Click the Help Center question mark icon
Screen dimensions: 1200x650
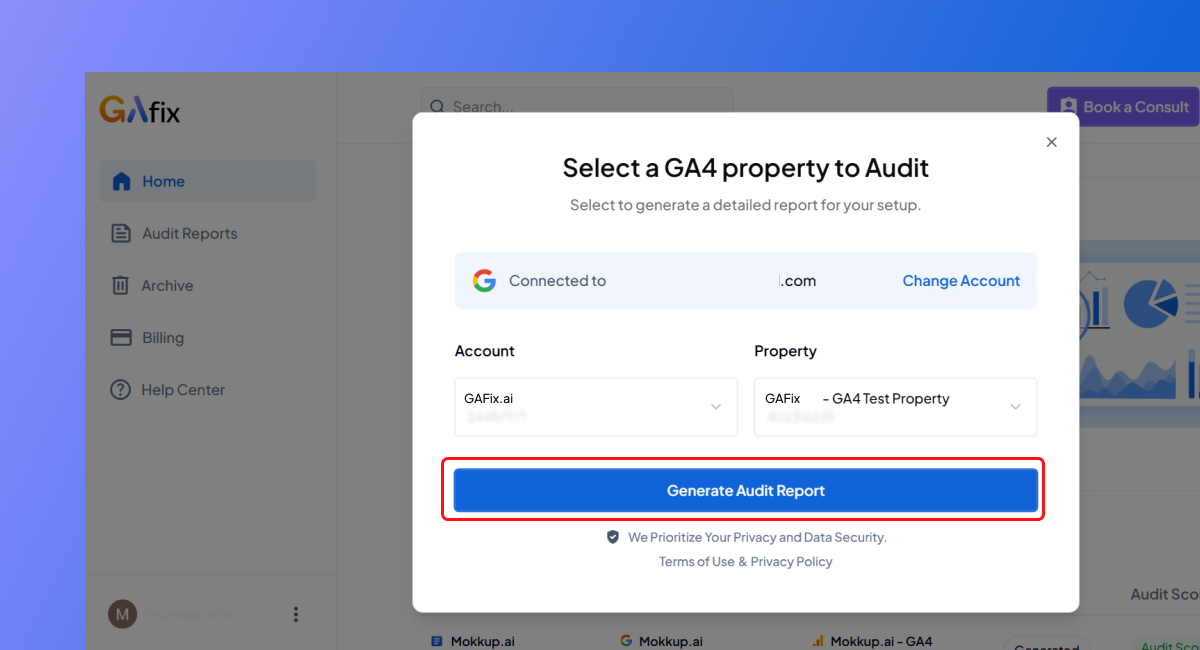[x=121, y=389]
